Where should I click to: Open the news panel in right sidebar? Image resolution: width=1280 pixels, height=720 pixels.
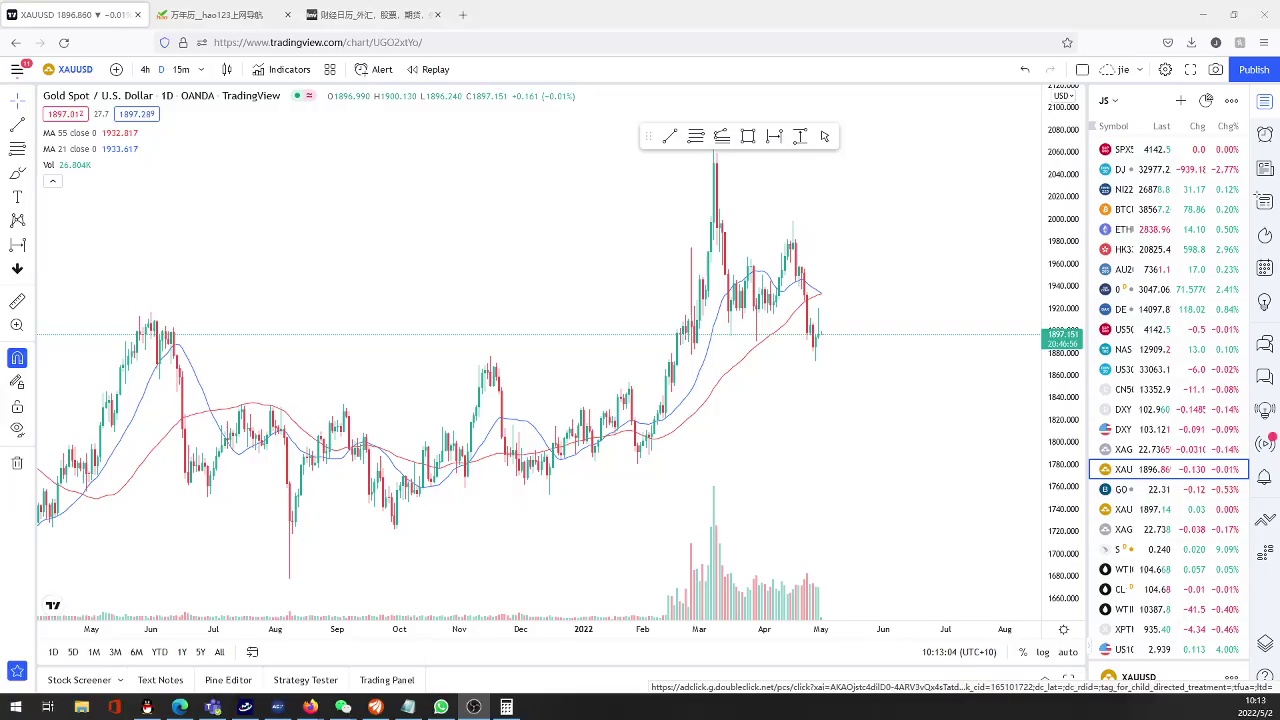point(1265,168)
